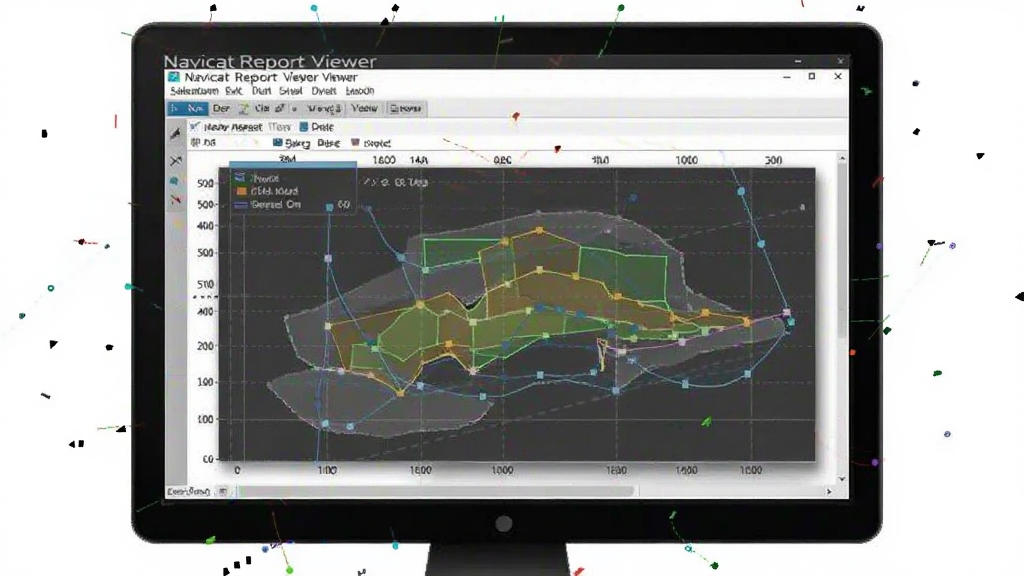The height and width of the screenshot is (576, 1024).
Task: Click the 'Dase' label next to save icon
Action: point(328,143)
